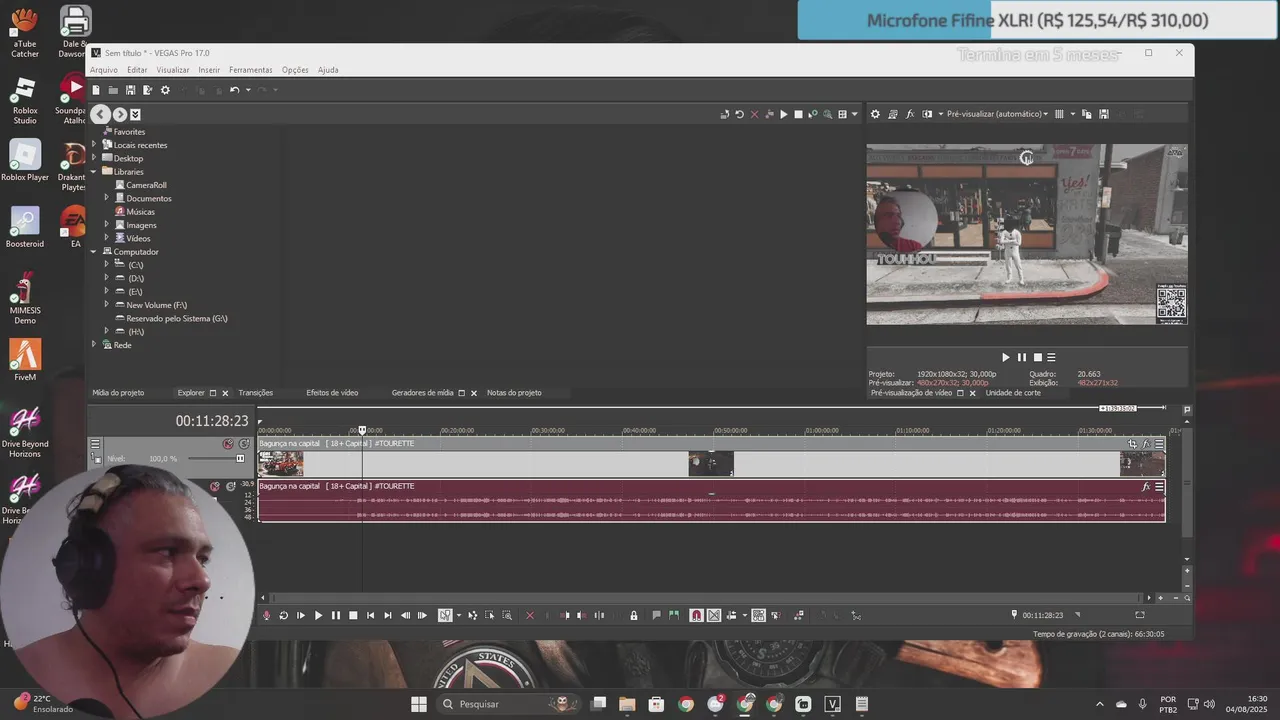Go back in the Explorer panel

coord(101,115)
